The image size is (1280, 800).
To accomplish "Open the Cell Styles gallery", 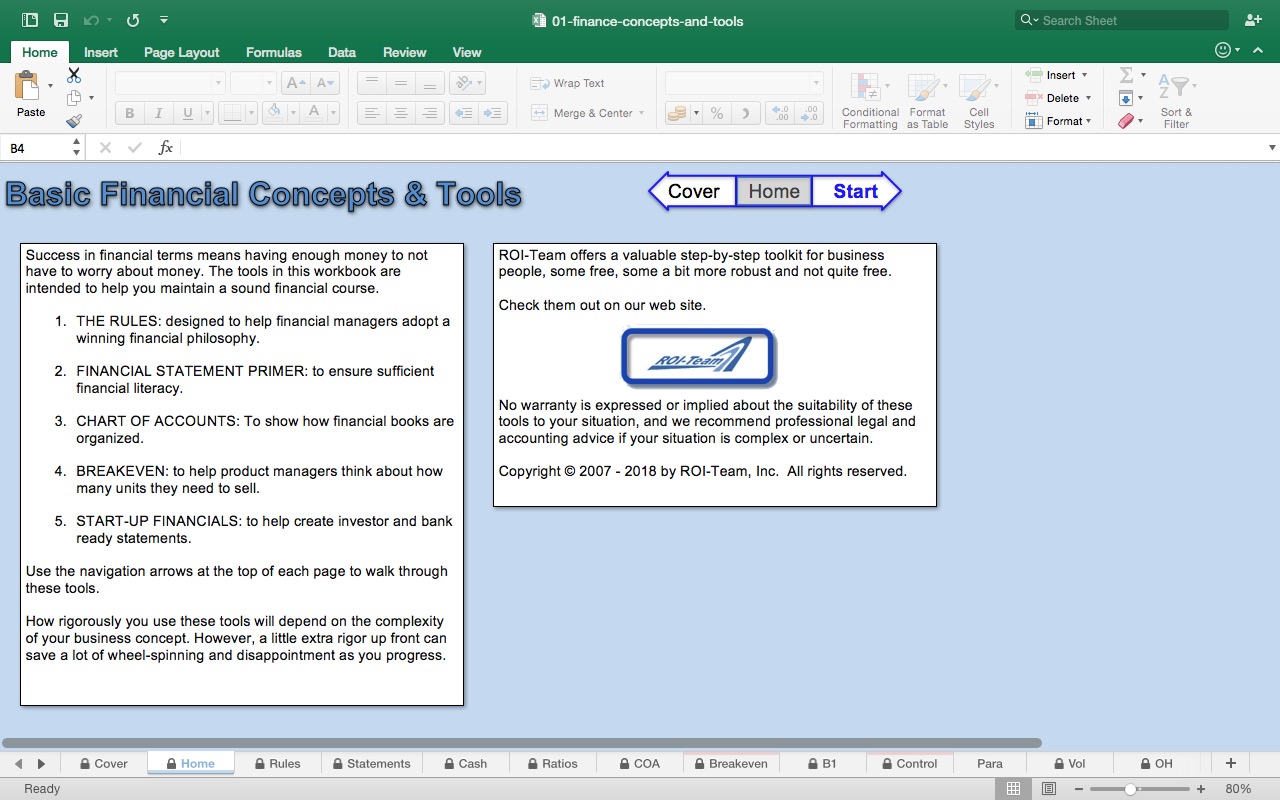I will click(x=978, y=99).
